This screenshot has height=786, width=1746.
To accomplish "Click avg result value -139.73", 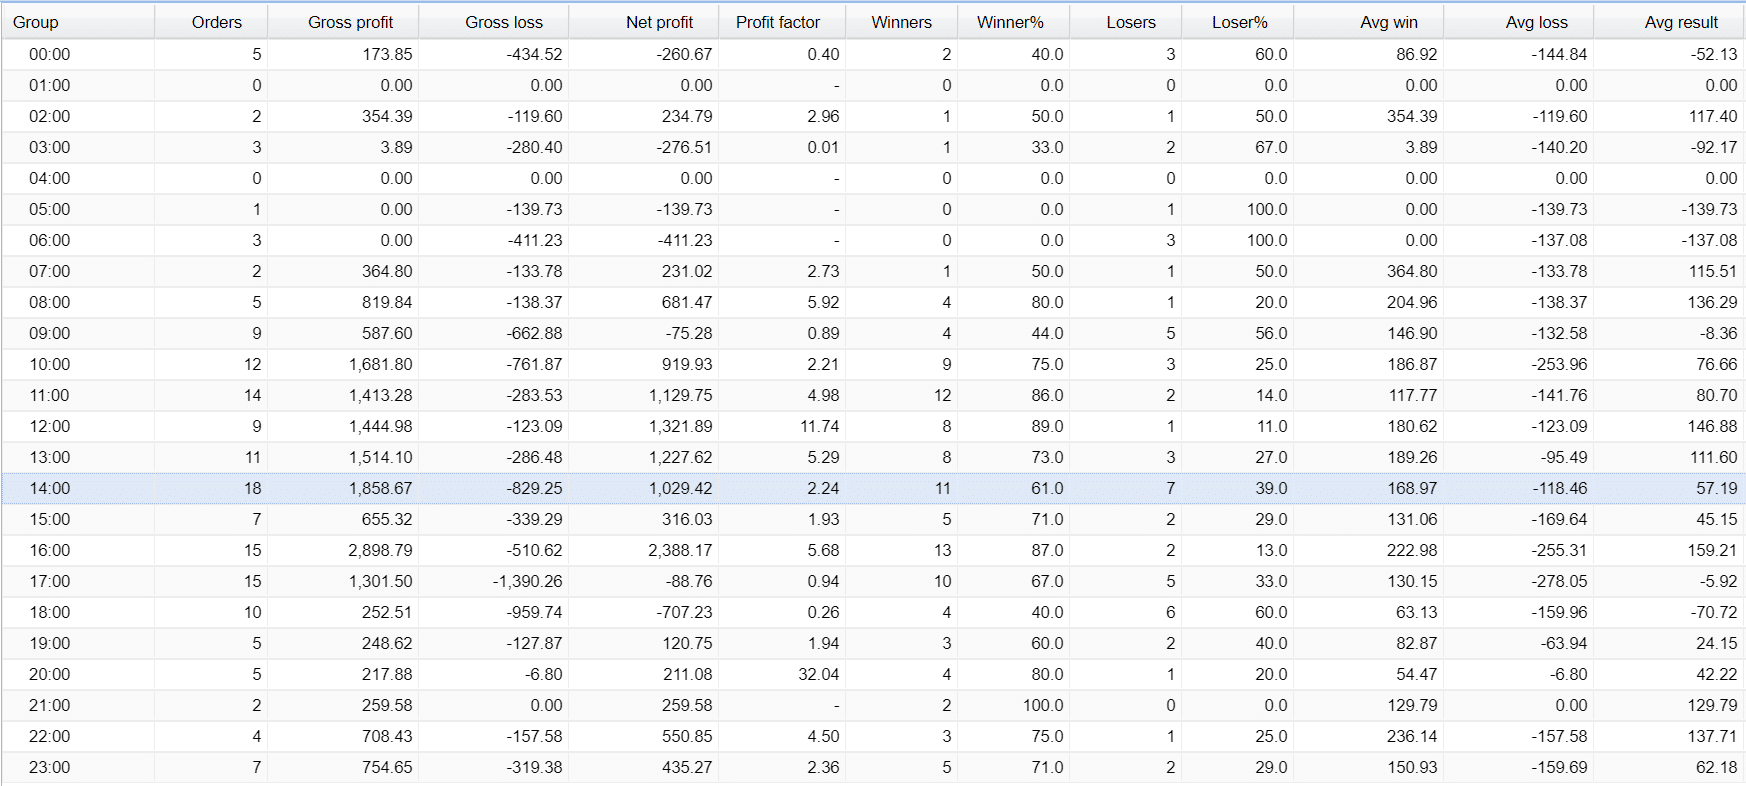I will tap(1709, 209).
